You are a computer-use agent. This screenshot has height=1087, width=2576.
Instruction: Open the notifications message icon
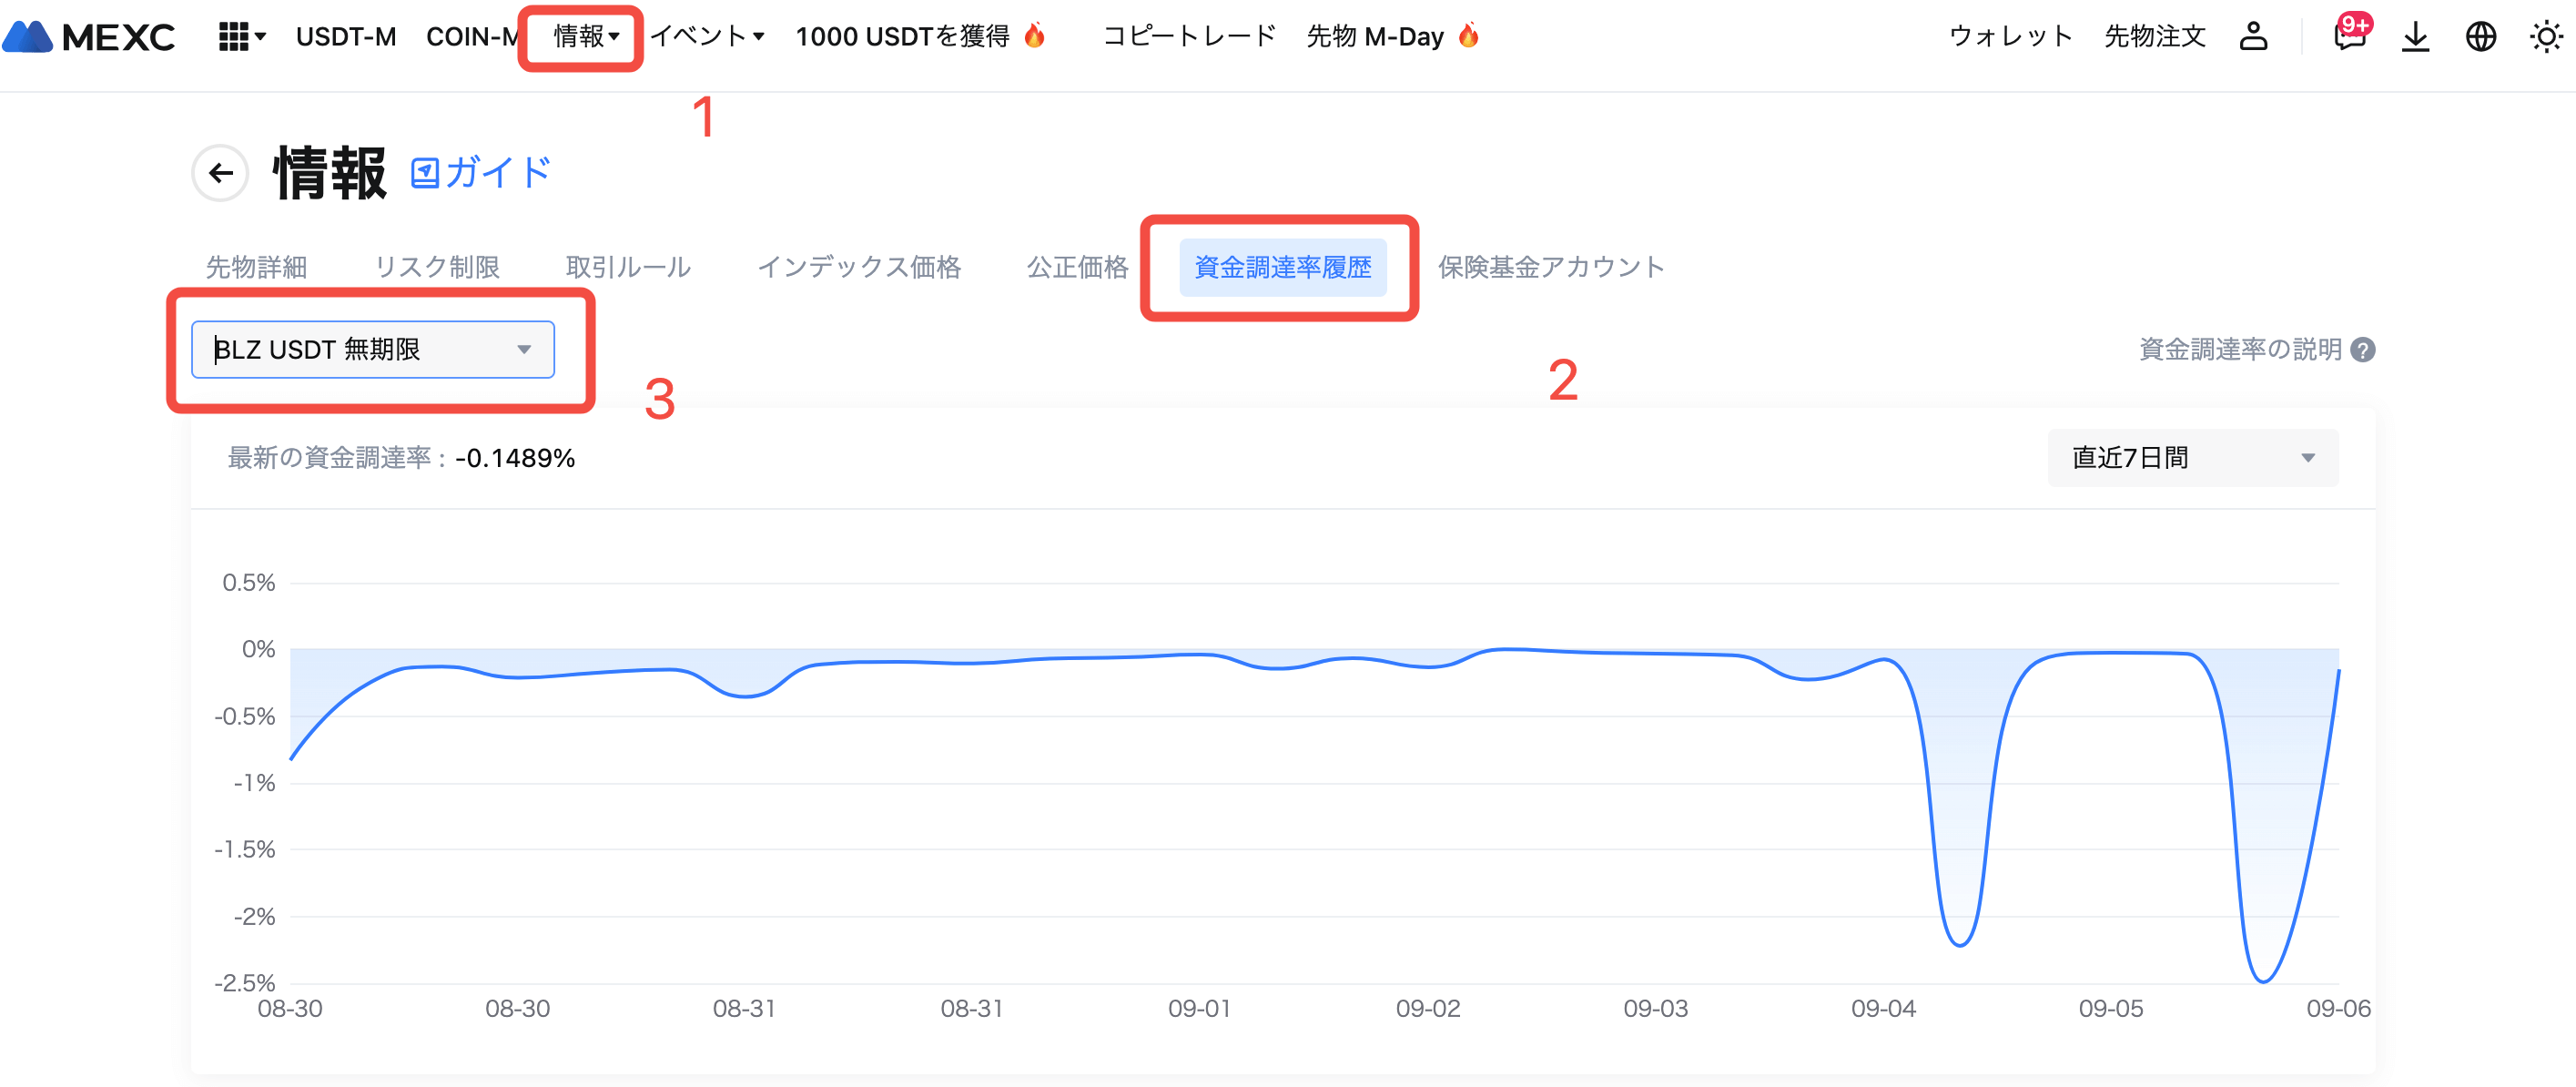(x=2349, y=37)
